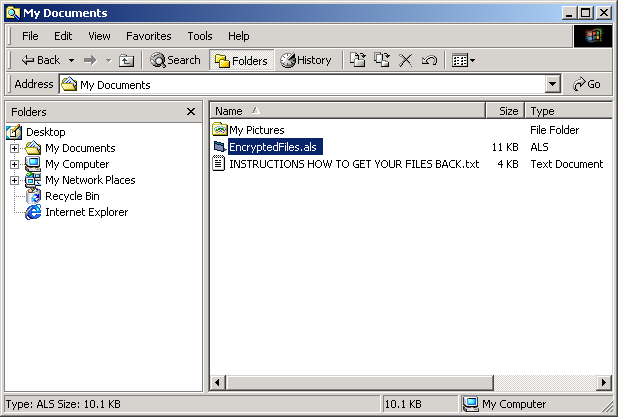Viewport: 618px width, 417px height.
Task: Select INSTRUCTIONS HOW TO GET YOUR FILES BACK.txt
Action: tap(354, 164)
